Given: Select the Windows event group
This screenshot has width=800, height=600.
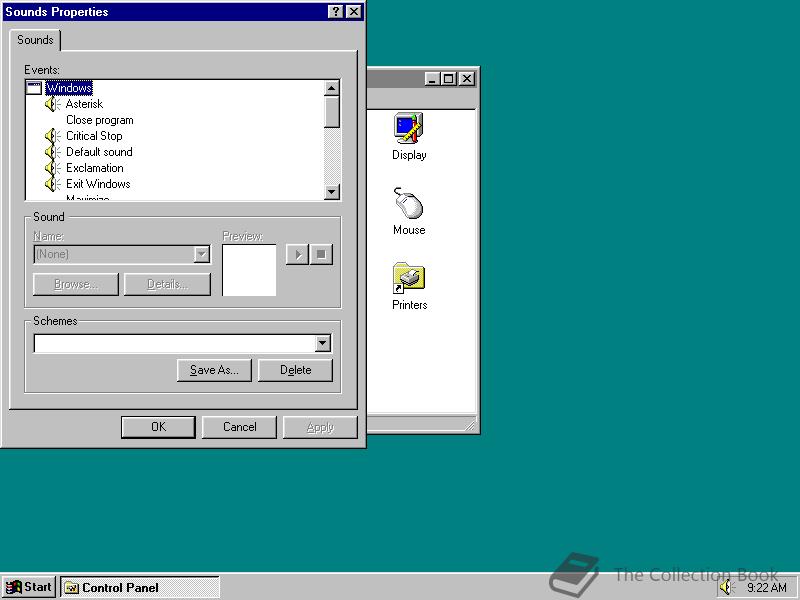Looking at the screenshot, I should click(69, 88).
